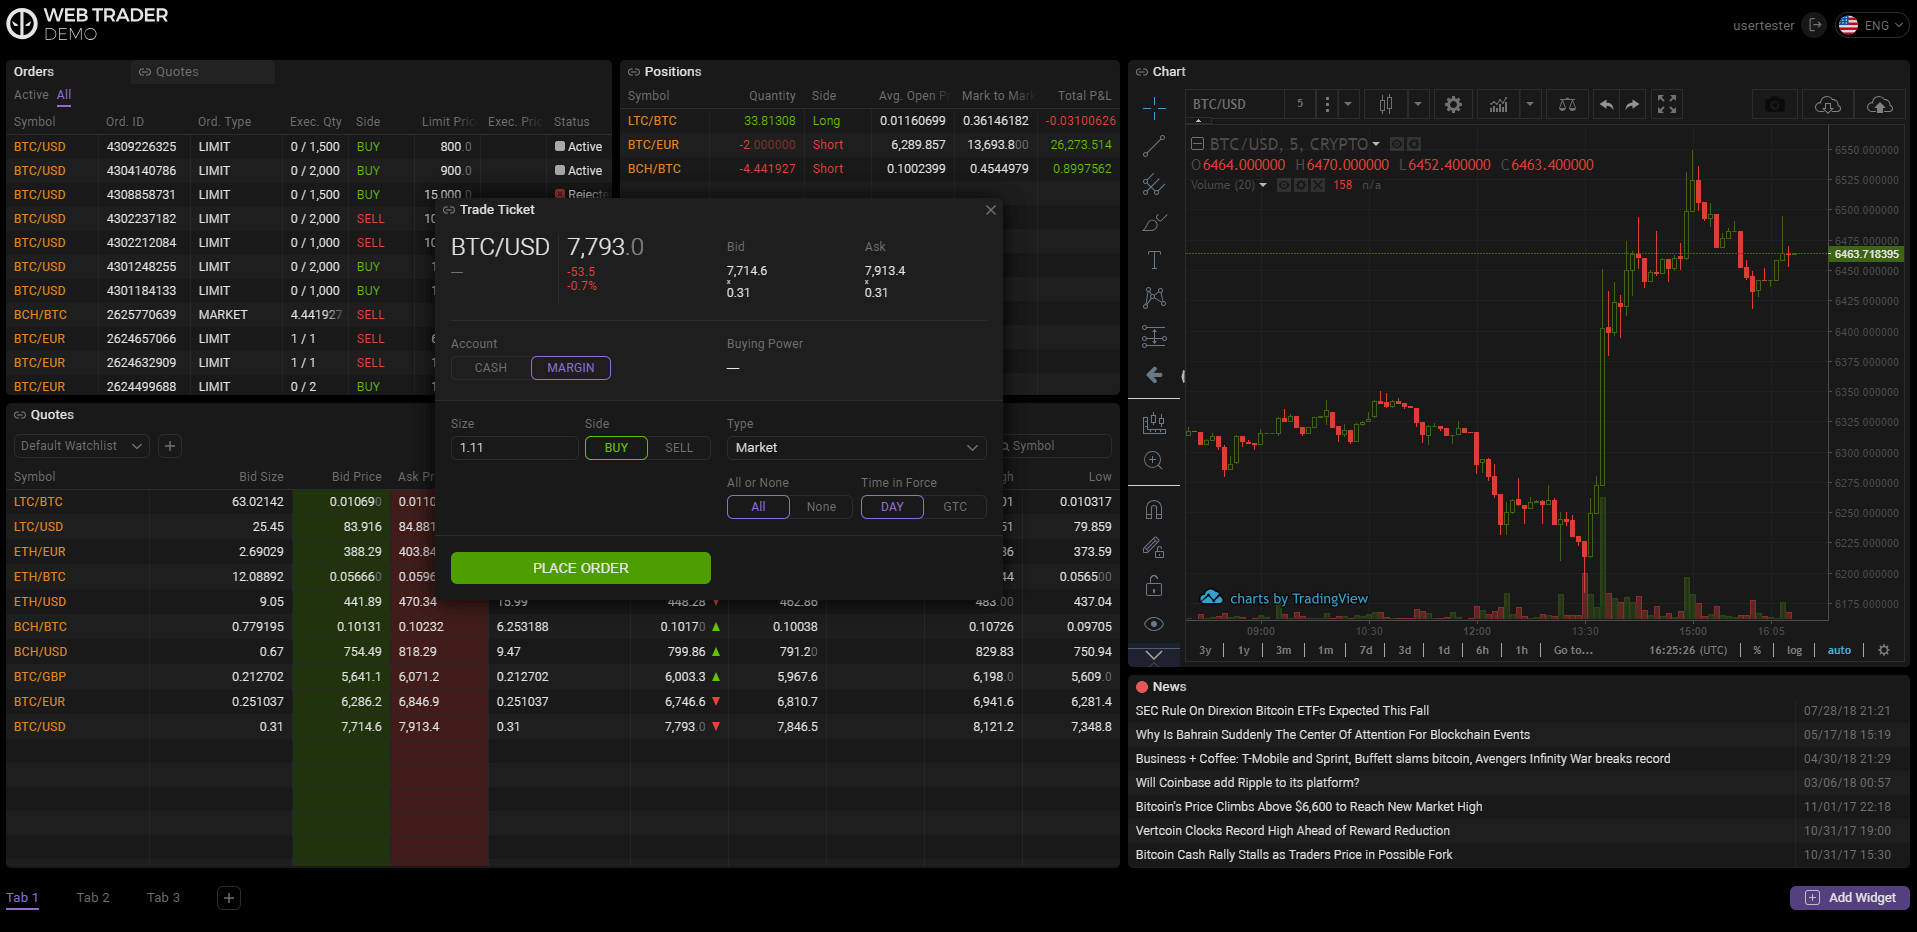Toggle hide all drawings eye icon
The image size is (1917, 932).
point(1154,624)
